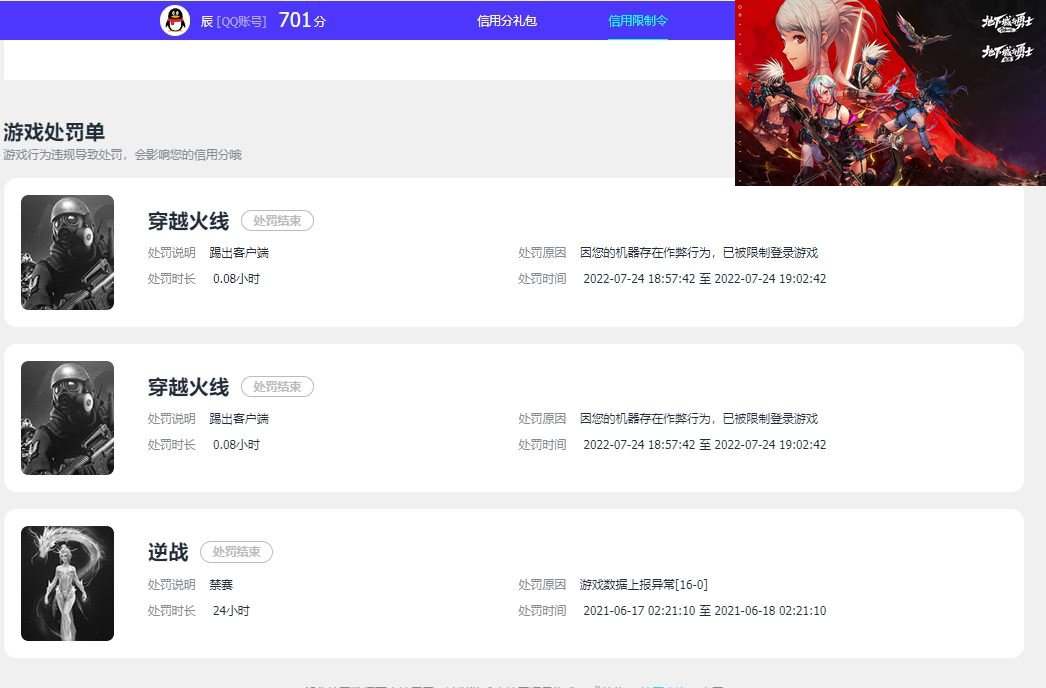This screenshot has width=1046, height=688.
Task: Click 处罚结束 badge on second 穿越火线 card
Action: [277, 386]
